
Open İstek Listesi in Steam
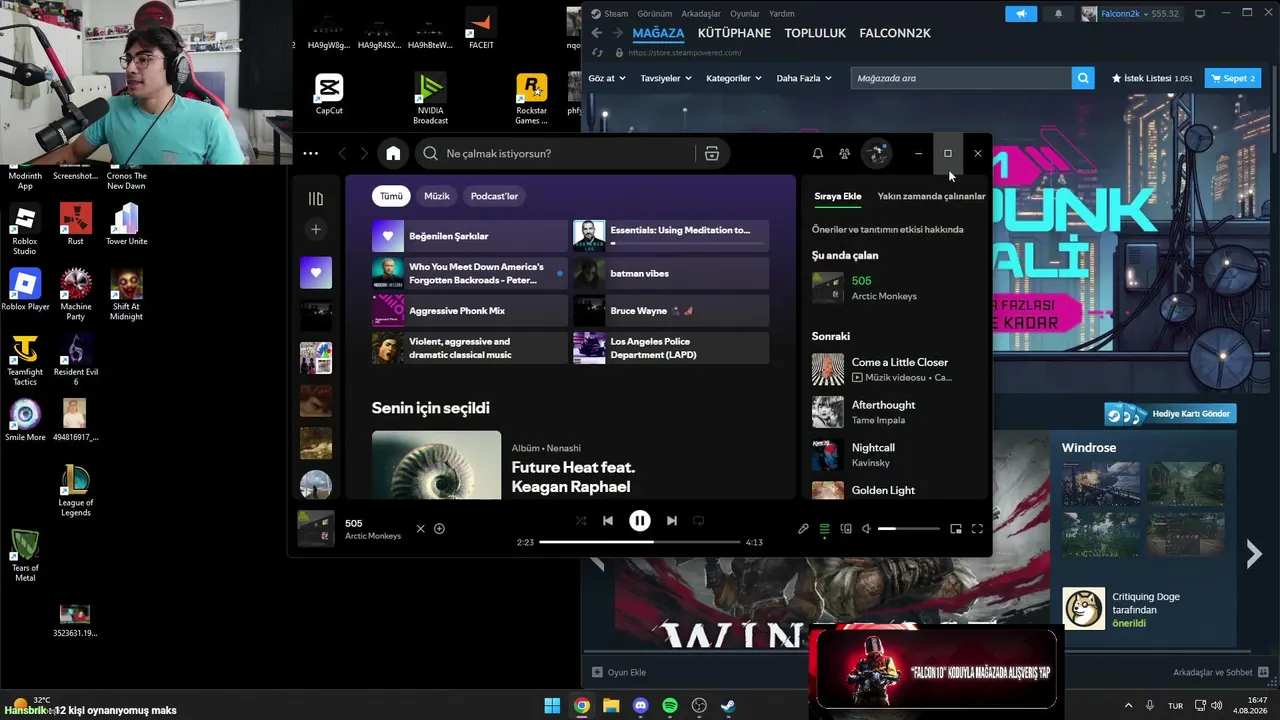(x=1152, y=78)
